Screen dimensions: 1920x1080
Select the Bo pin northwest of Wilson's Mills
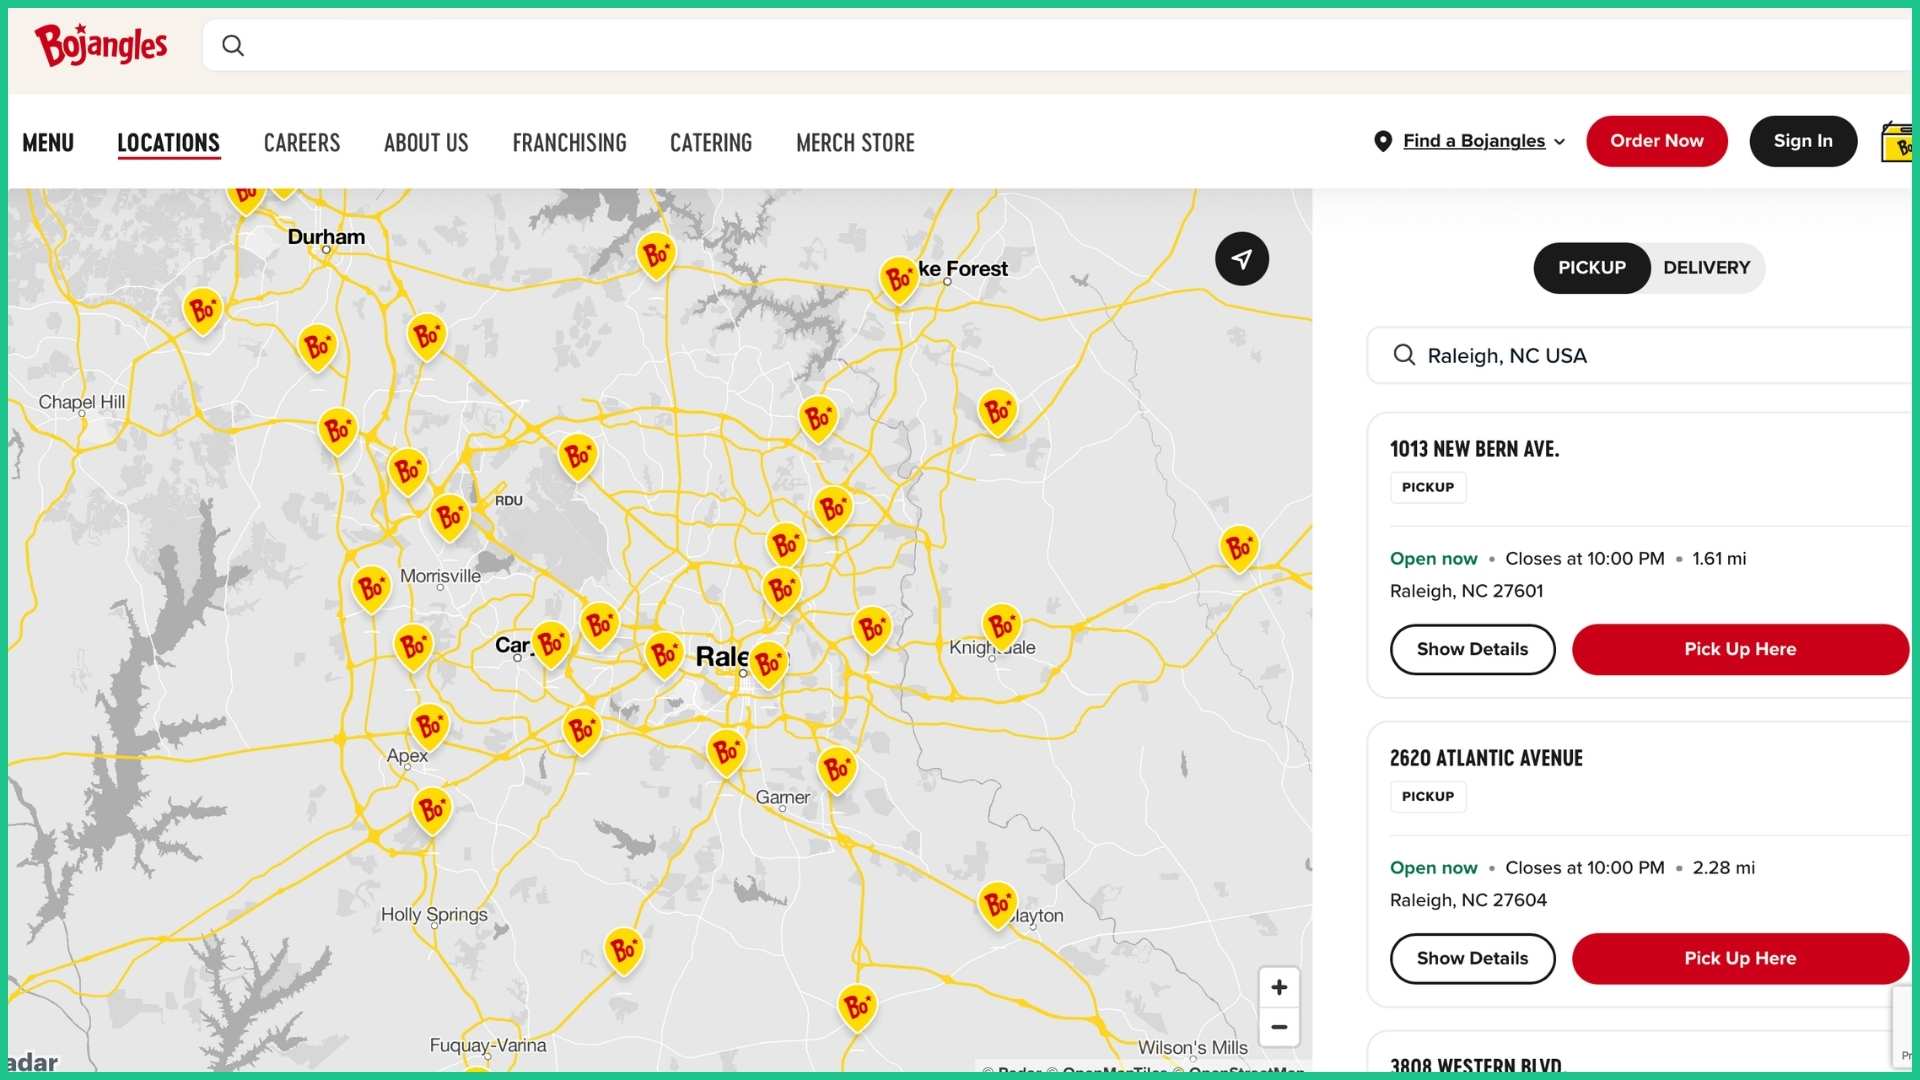857,1008
